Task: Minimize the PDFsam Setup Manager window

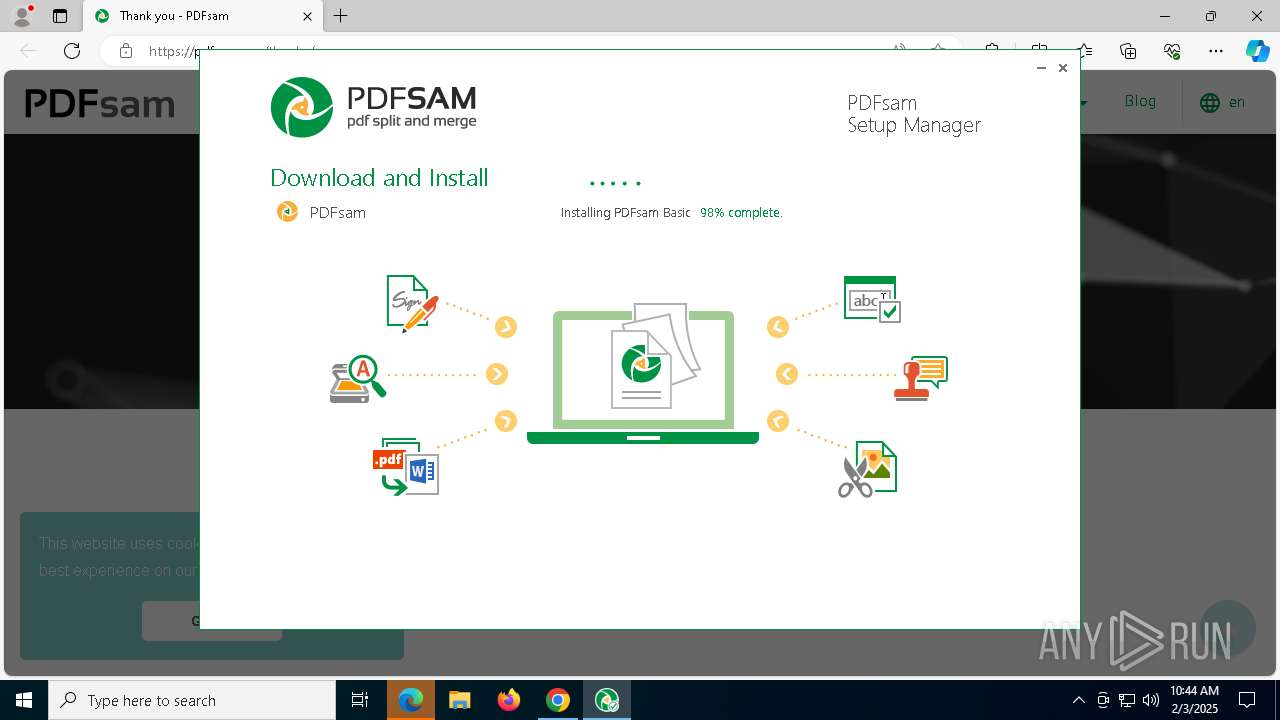Action: tap(1041, 68)
